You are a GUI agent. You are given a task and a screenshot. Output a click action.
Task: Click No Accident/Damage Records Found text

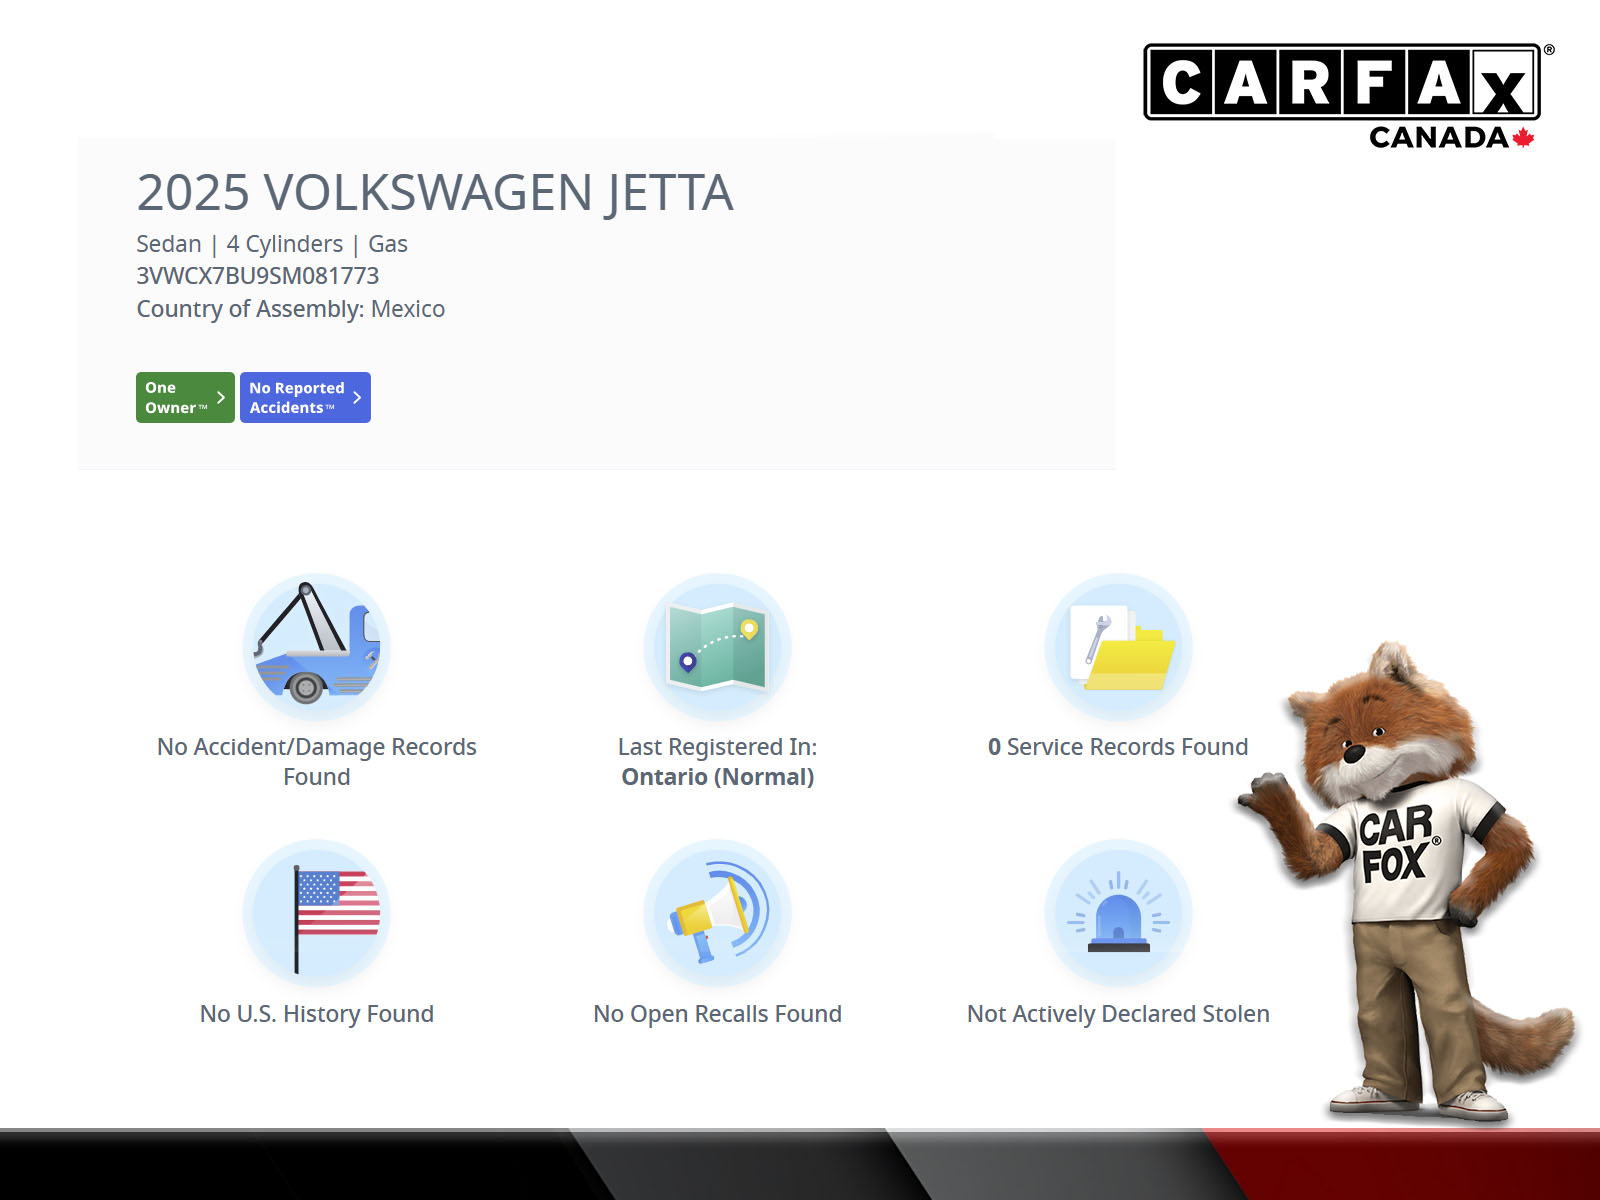tap(316, 761)
